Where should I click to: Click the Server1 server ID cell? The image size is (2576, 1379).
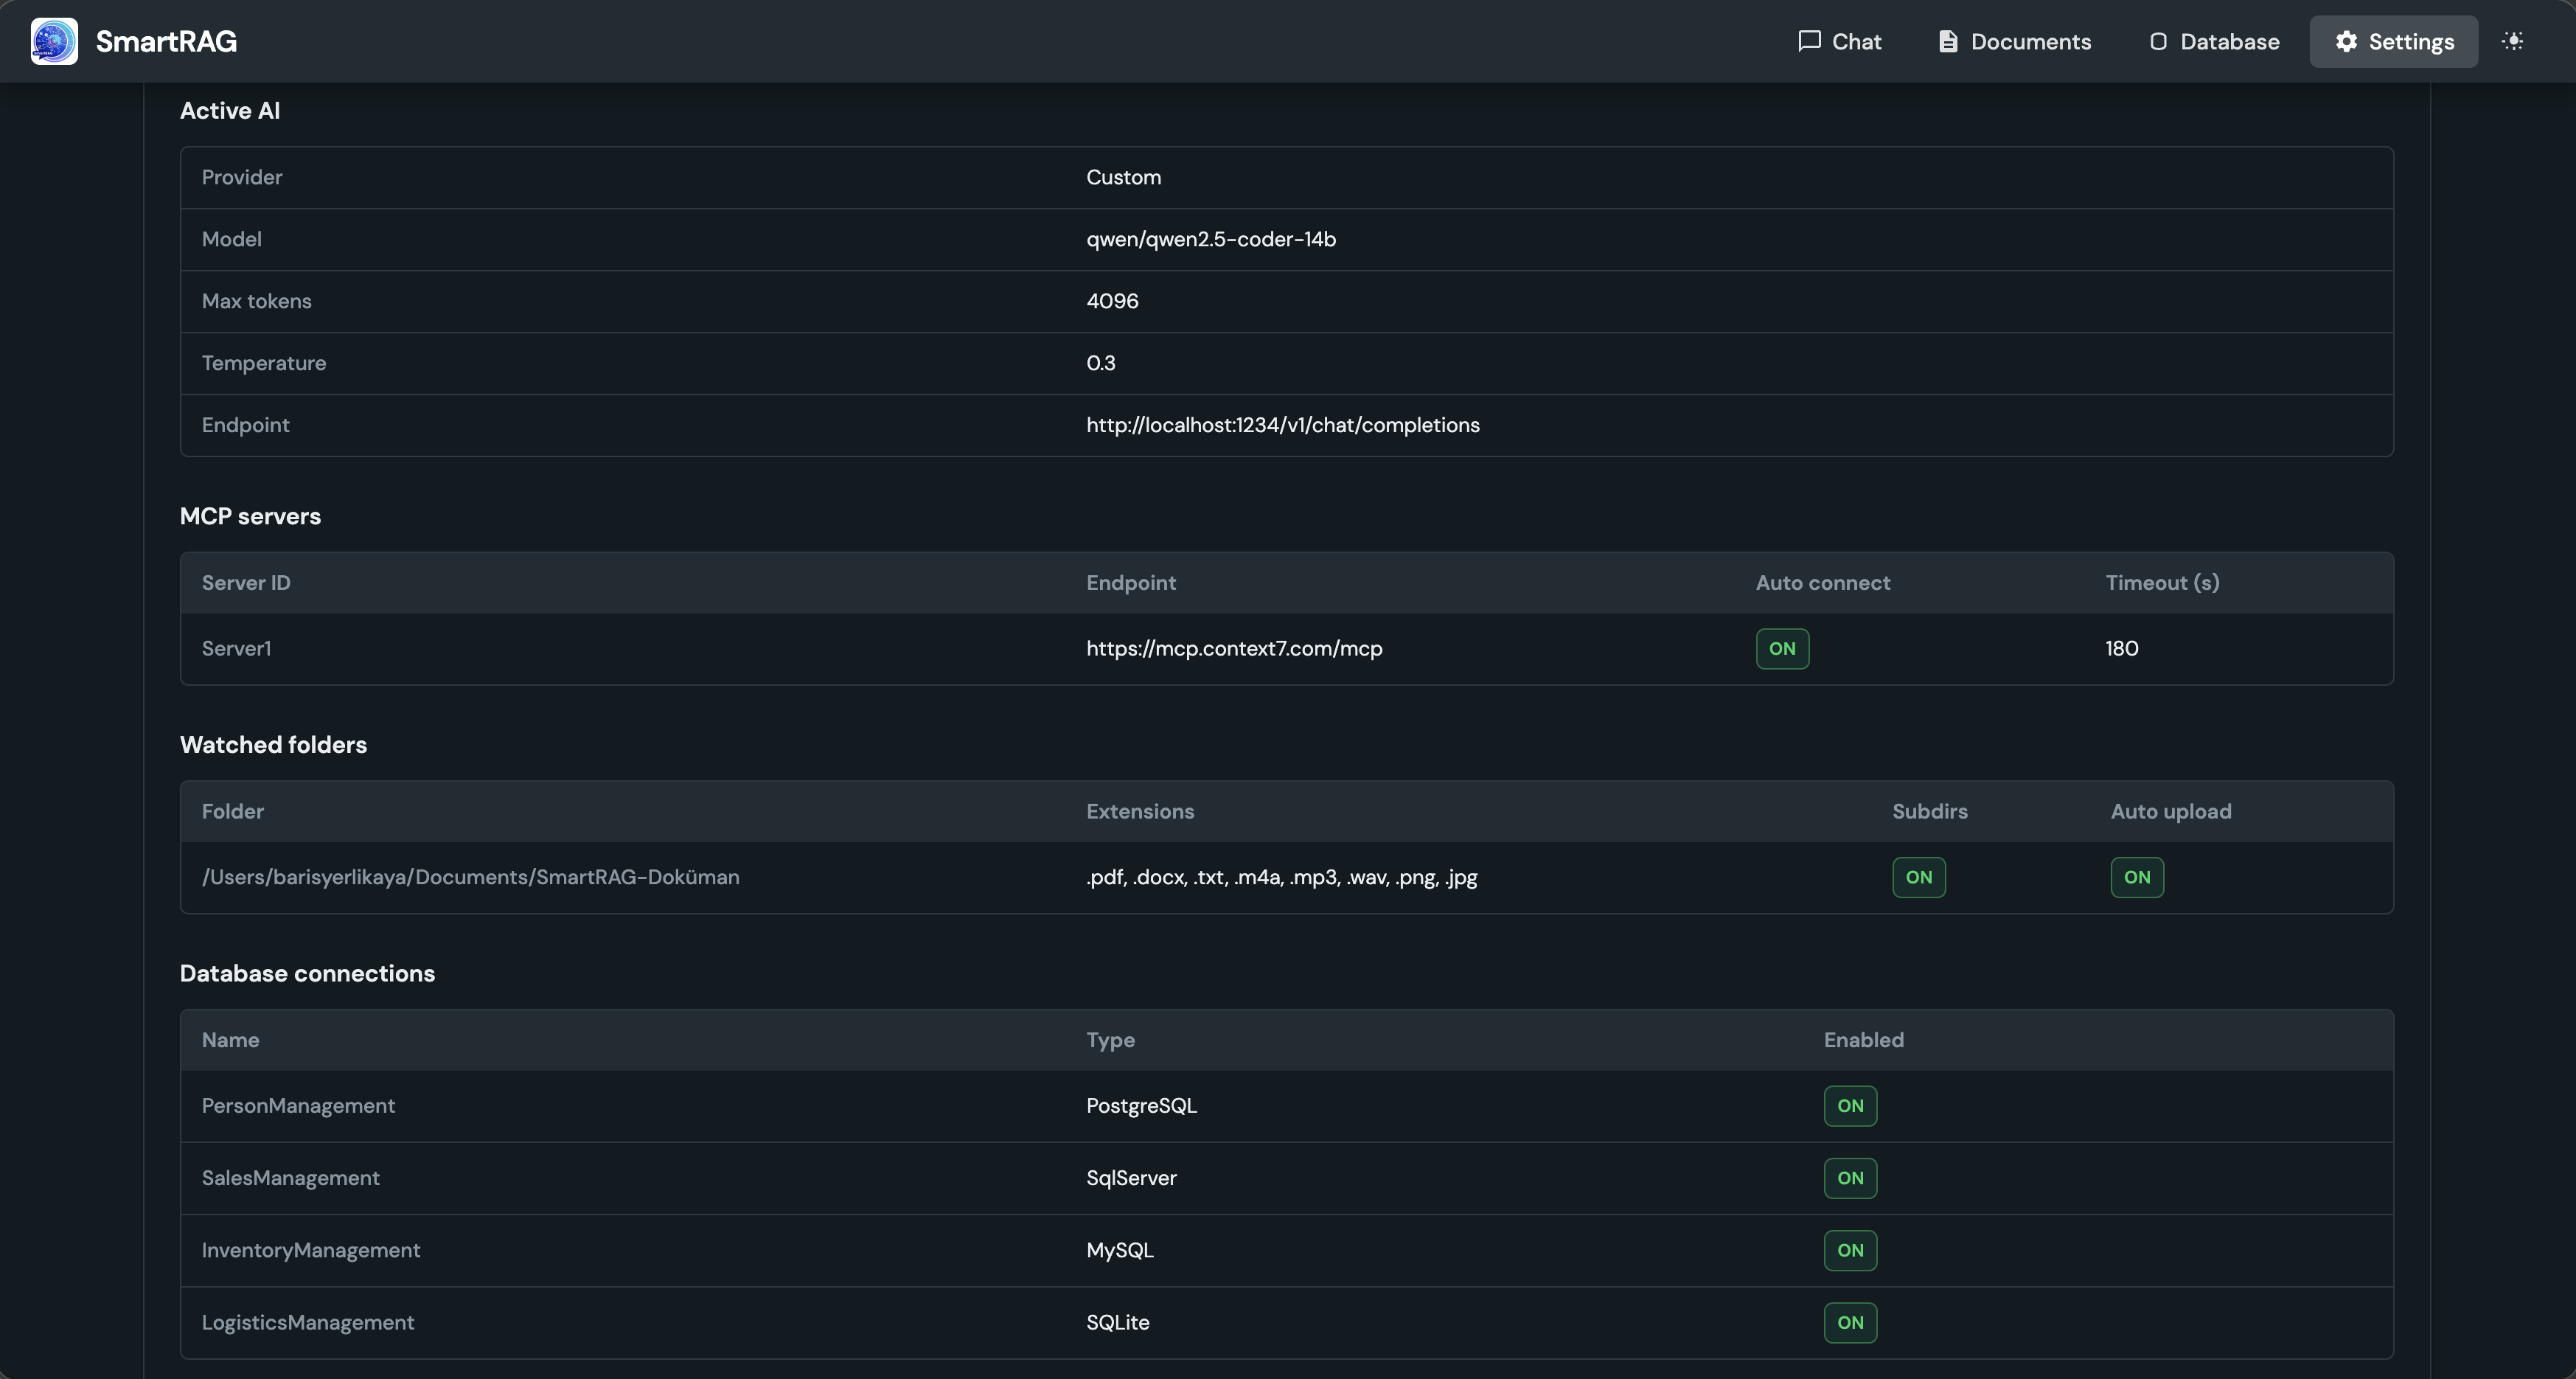pos(236,648)
